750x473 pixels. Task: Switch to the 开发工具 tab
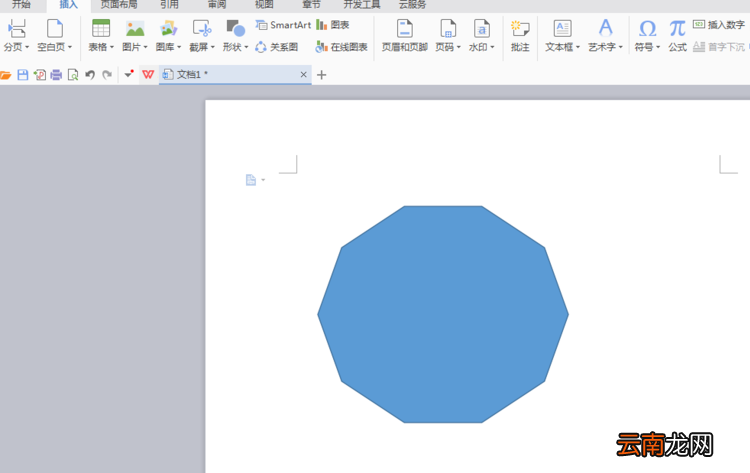pos(362,5)
